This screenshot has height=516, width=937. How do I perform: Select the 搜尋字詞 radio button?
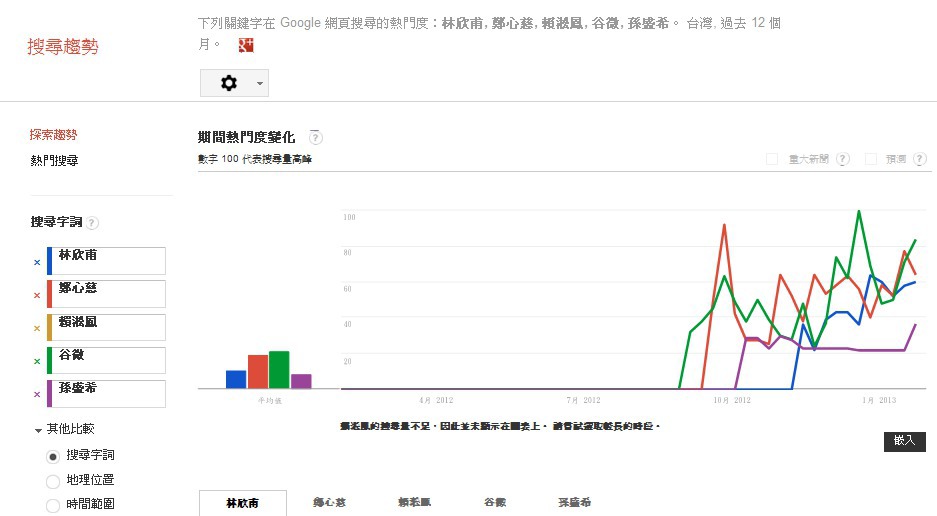pos(53,457)
